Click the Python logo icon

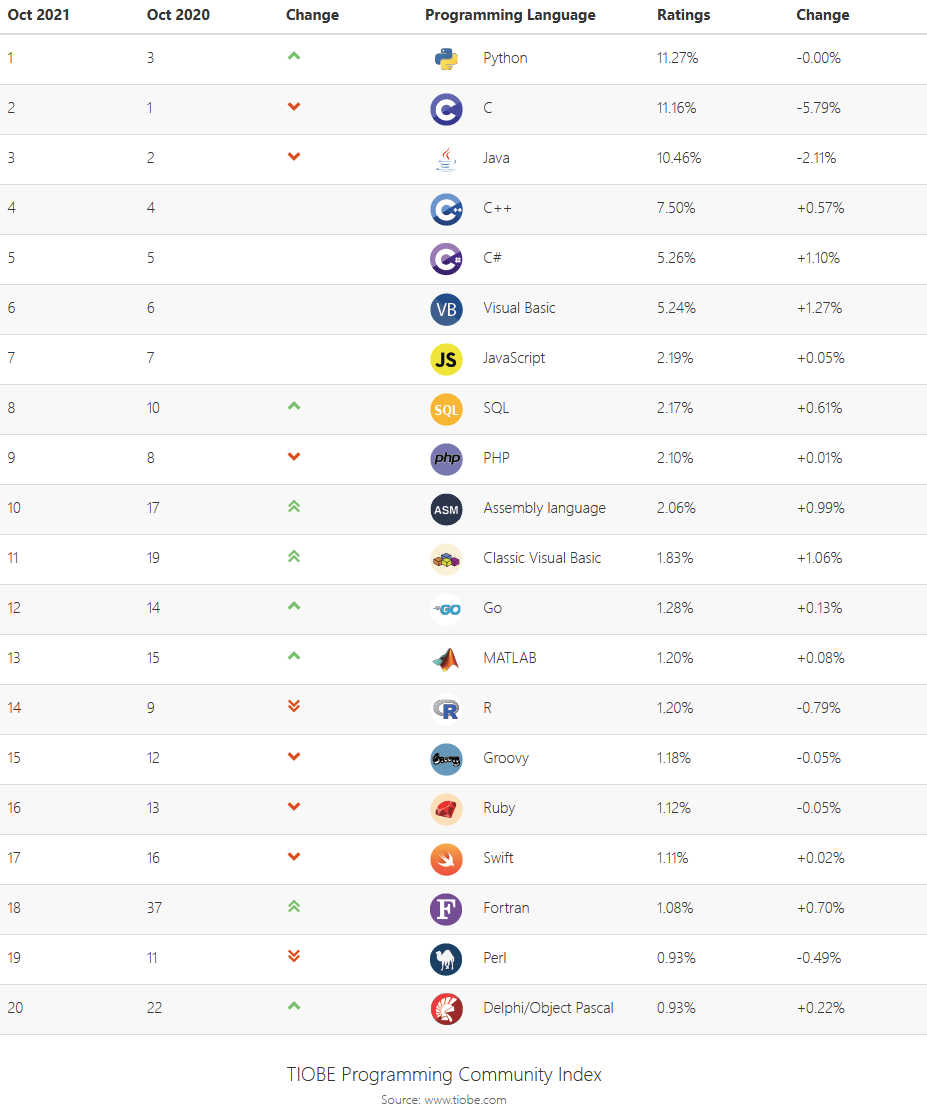coord(446,58)
